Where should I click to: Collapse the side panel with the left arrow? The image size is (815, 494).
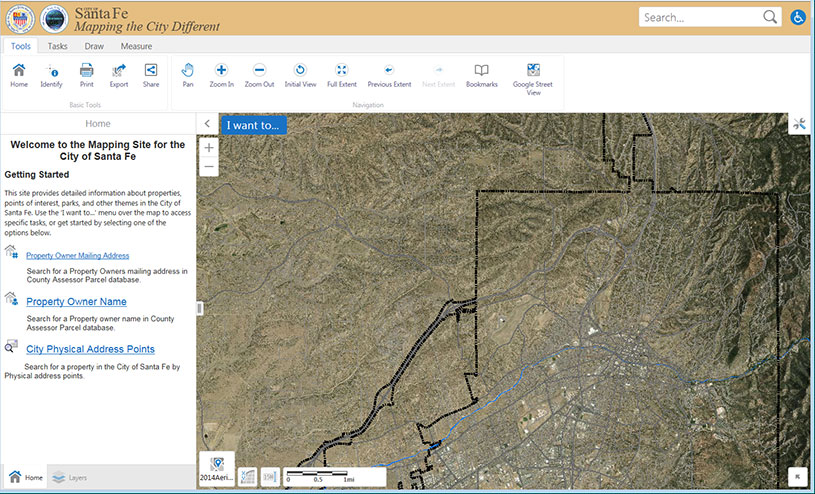pyautogui.click(x=207, y=124)
